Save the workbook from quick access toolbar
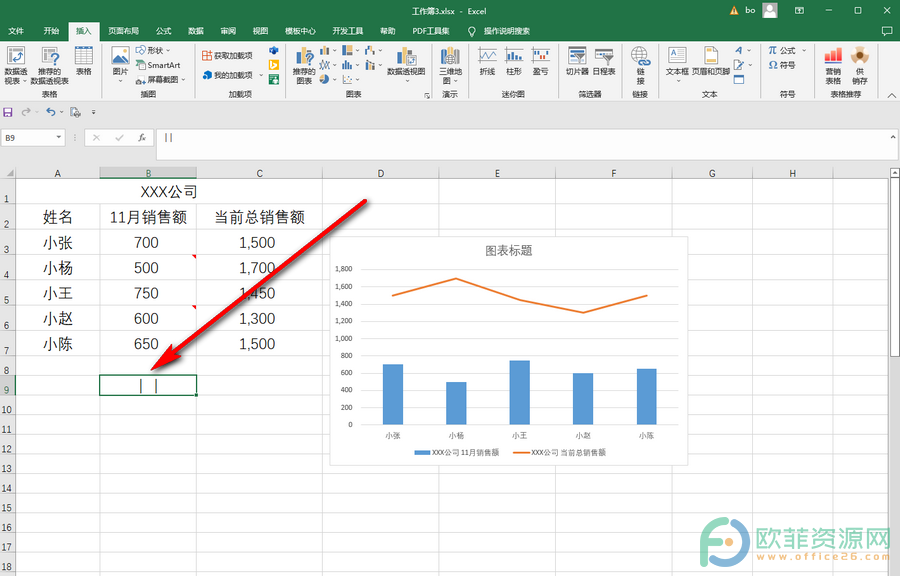Image resolution: width=900 pixels, height=576 pixels. coord(8,112)
